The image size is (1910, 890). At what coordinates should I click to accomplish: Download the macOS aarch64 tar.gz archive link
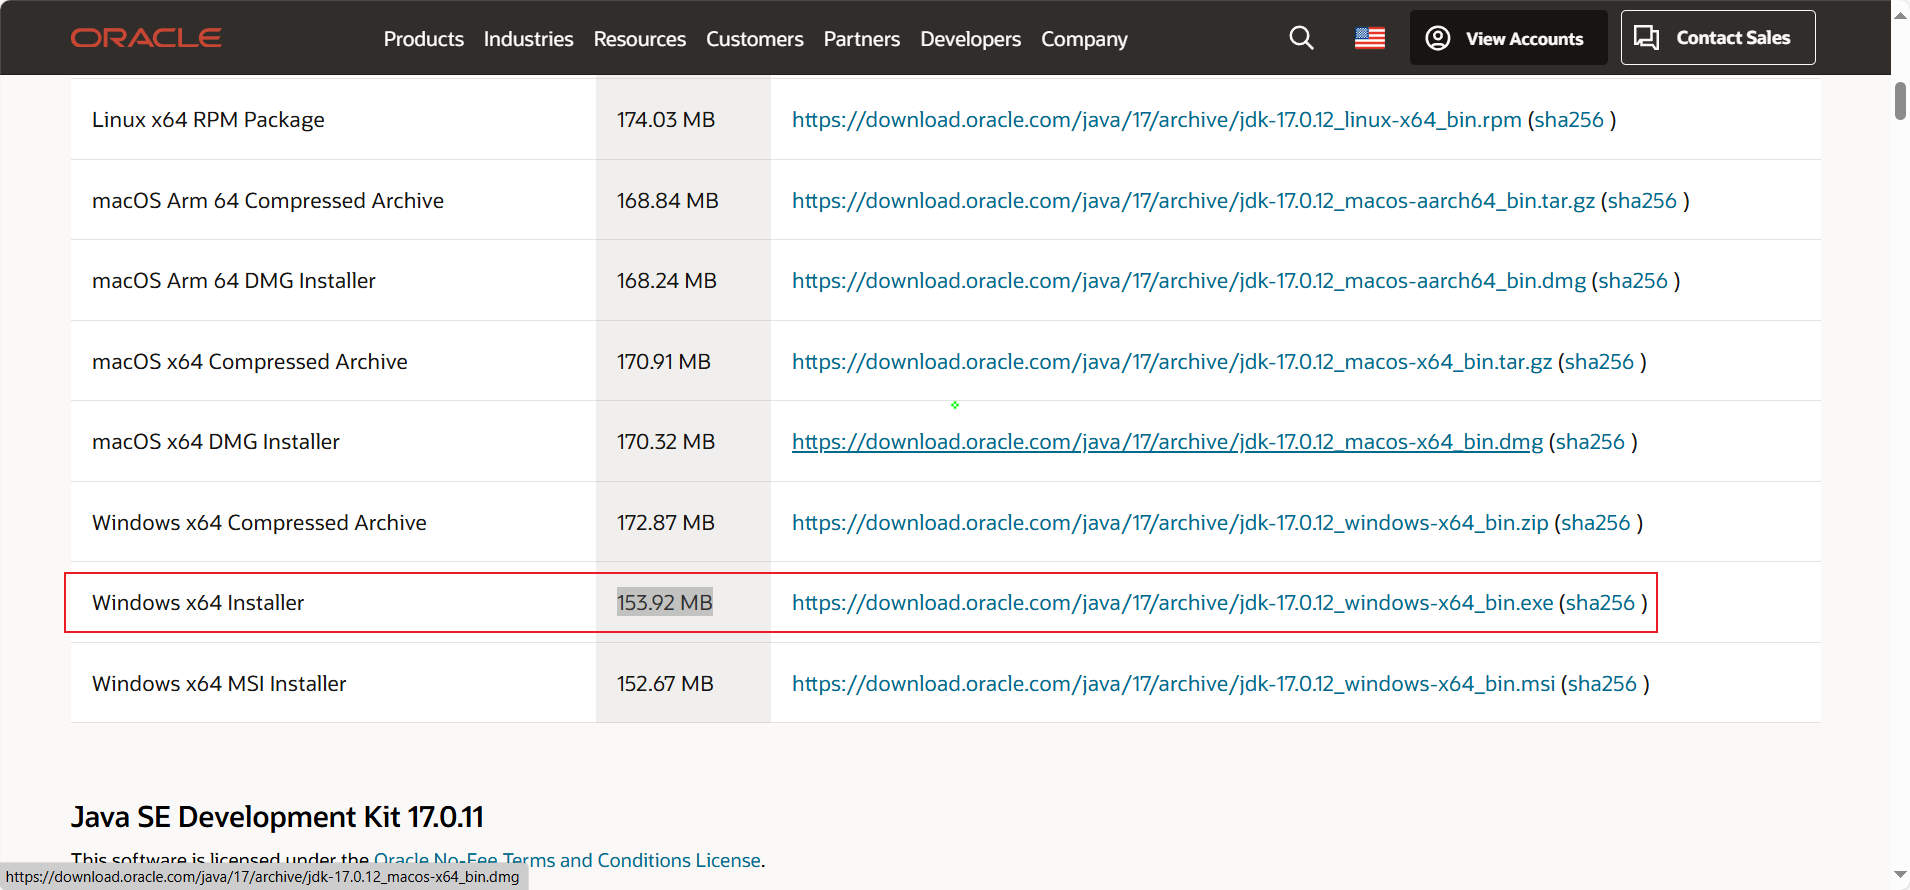tap(1193, 201)
